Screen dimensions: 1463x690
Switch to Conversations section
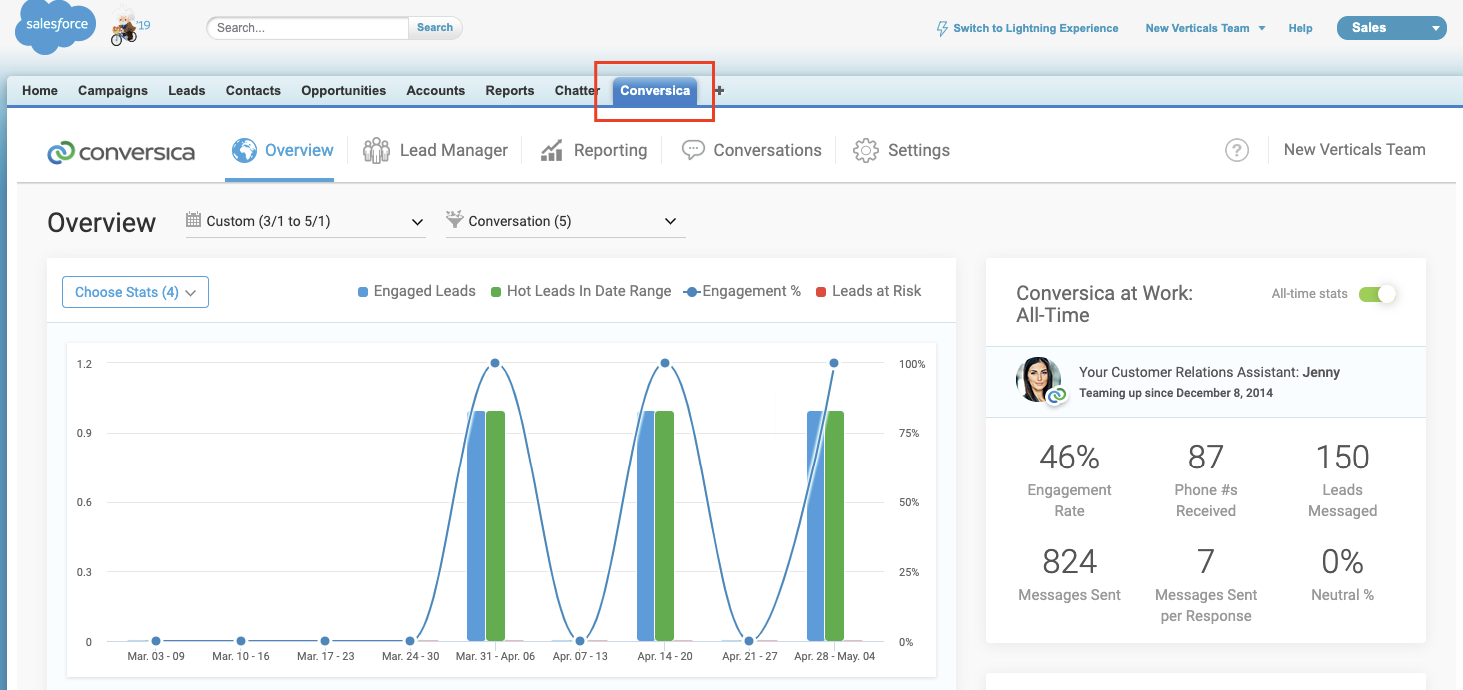[751, 150]
